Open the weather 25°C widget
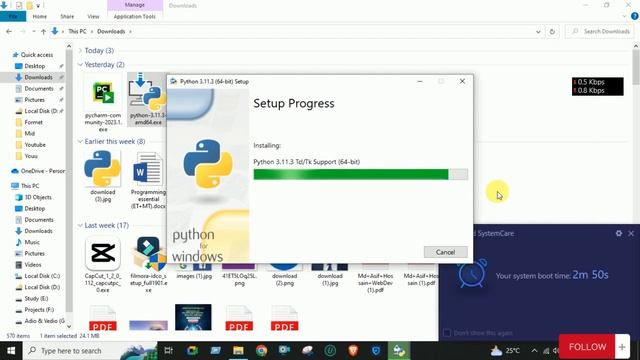 (x=505, y=350)
